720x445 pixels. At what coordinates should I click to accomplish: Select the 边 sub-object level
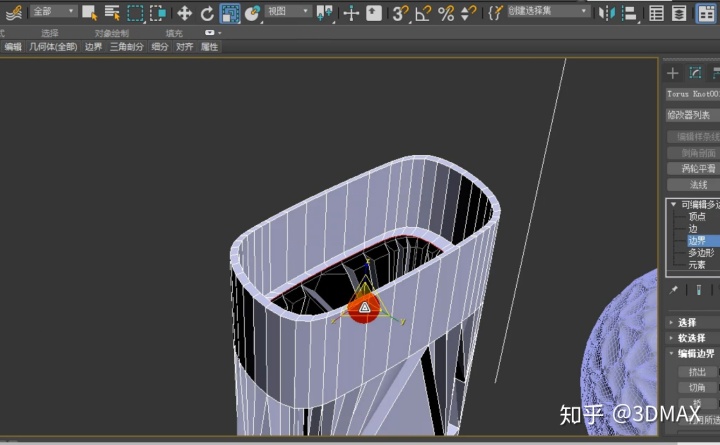tap(692, 228)
